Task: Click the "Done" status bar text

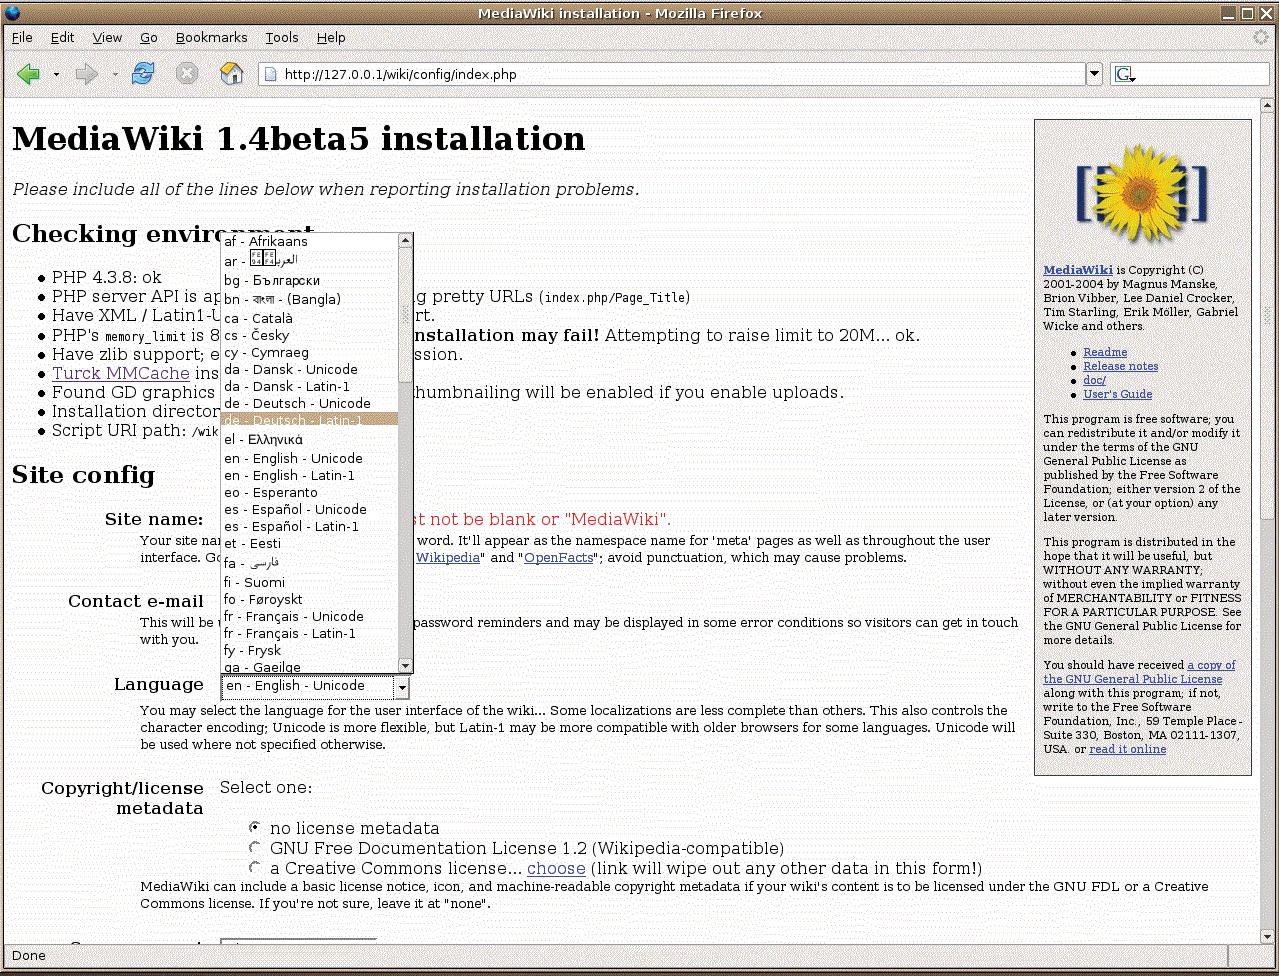Action: (x=28, y=956)
